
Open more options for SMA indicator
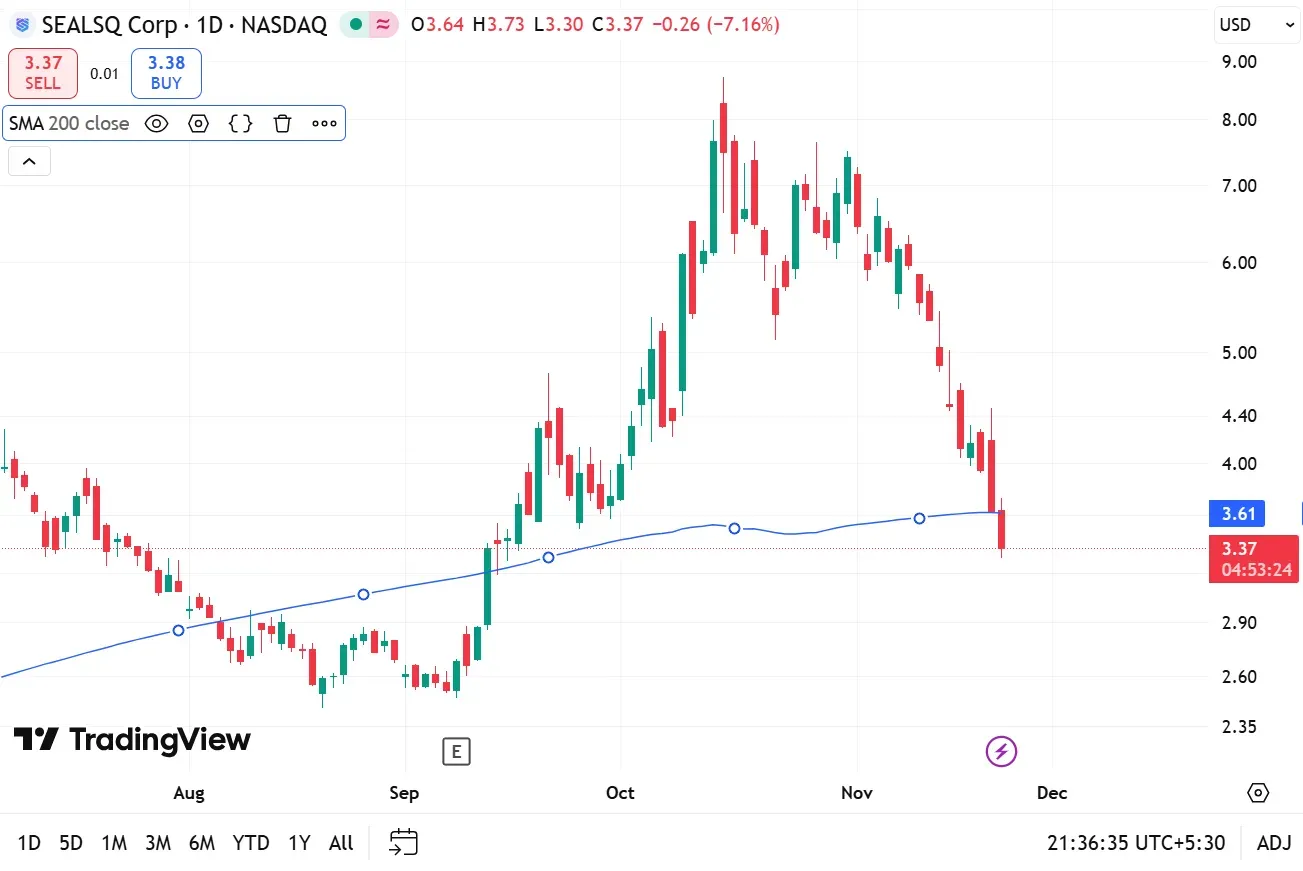[324, 123]
